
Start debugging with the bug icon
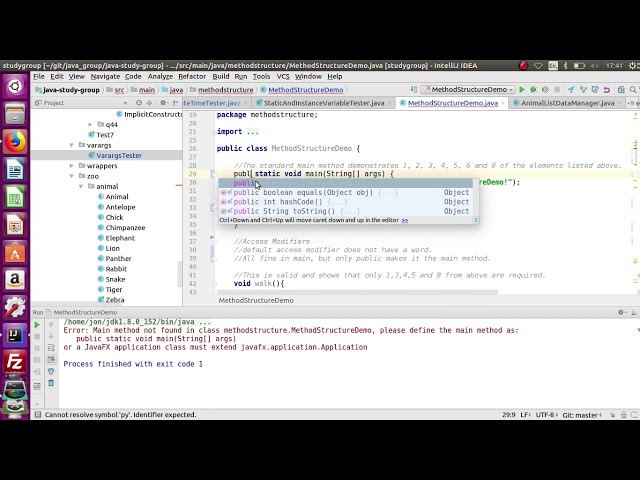(x=533, y=89)
